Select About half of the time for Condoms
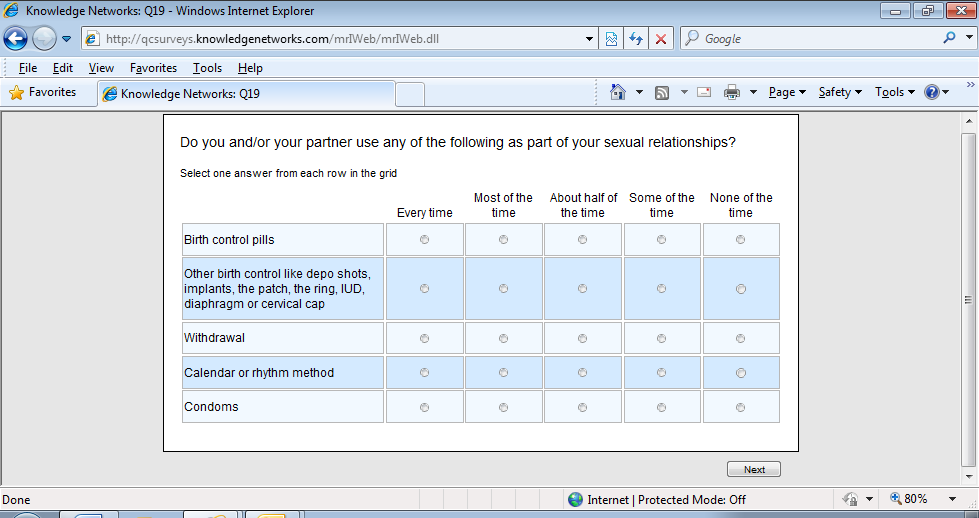 tap(583, 408)
